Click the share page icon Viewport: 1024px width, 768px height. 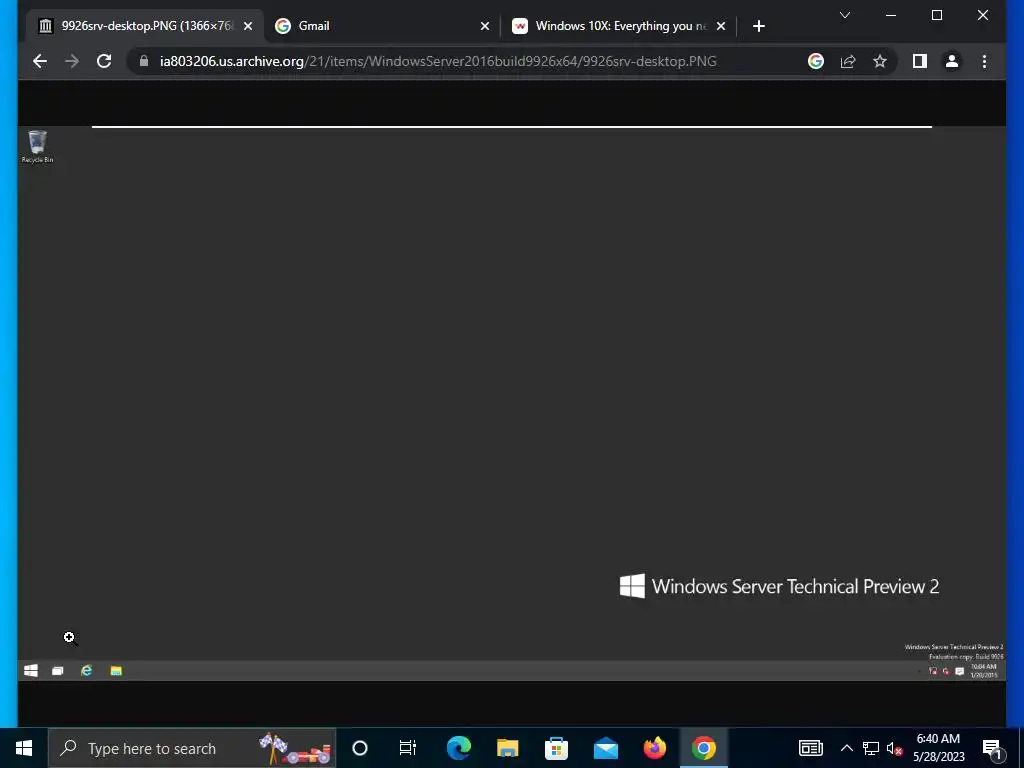848,61
